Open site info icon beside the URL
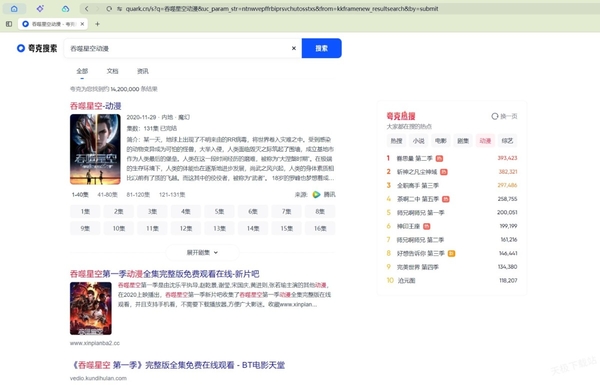Image resolution: width=600 pixels, height=385 pixels. coord(119,8)
